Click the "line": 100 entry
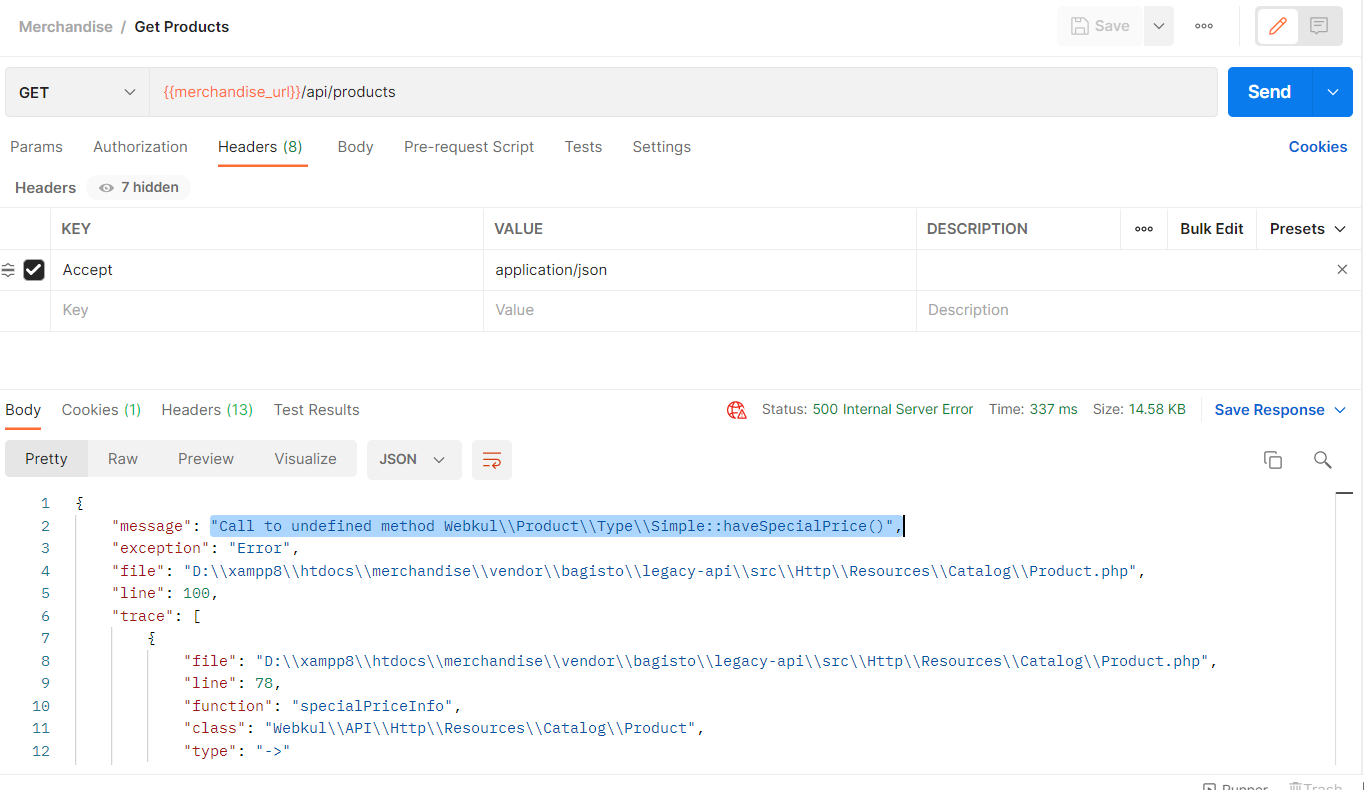 [165, 593]
